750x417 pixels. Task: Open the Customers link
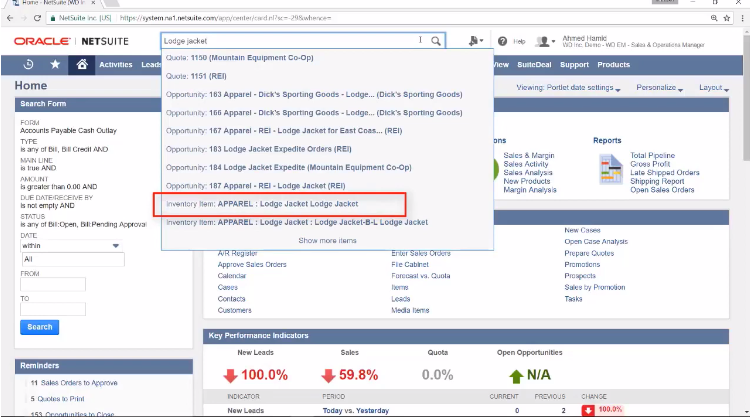point(234,310)
